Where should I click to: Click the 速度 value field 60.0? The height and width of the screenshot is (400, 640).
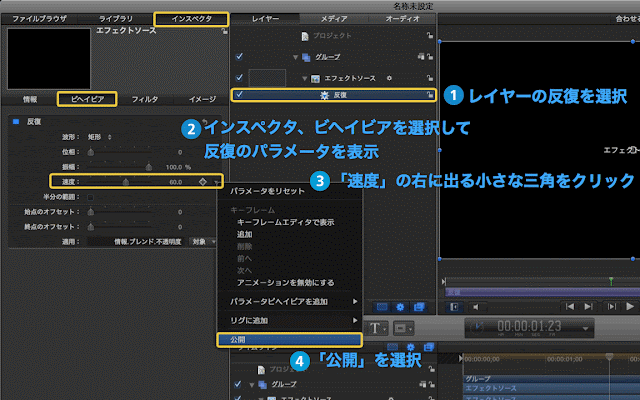[176, 182]
